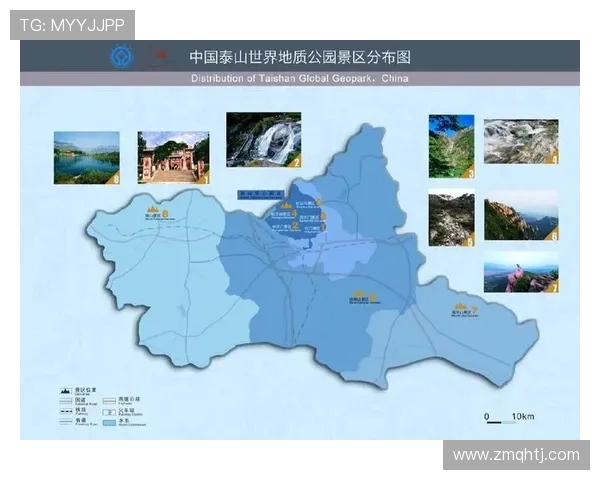
Task: Click scenic area label numbered 1 on map
Action: tap(315, 229)
